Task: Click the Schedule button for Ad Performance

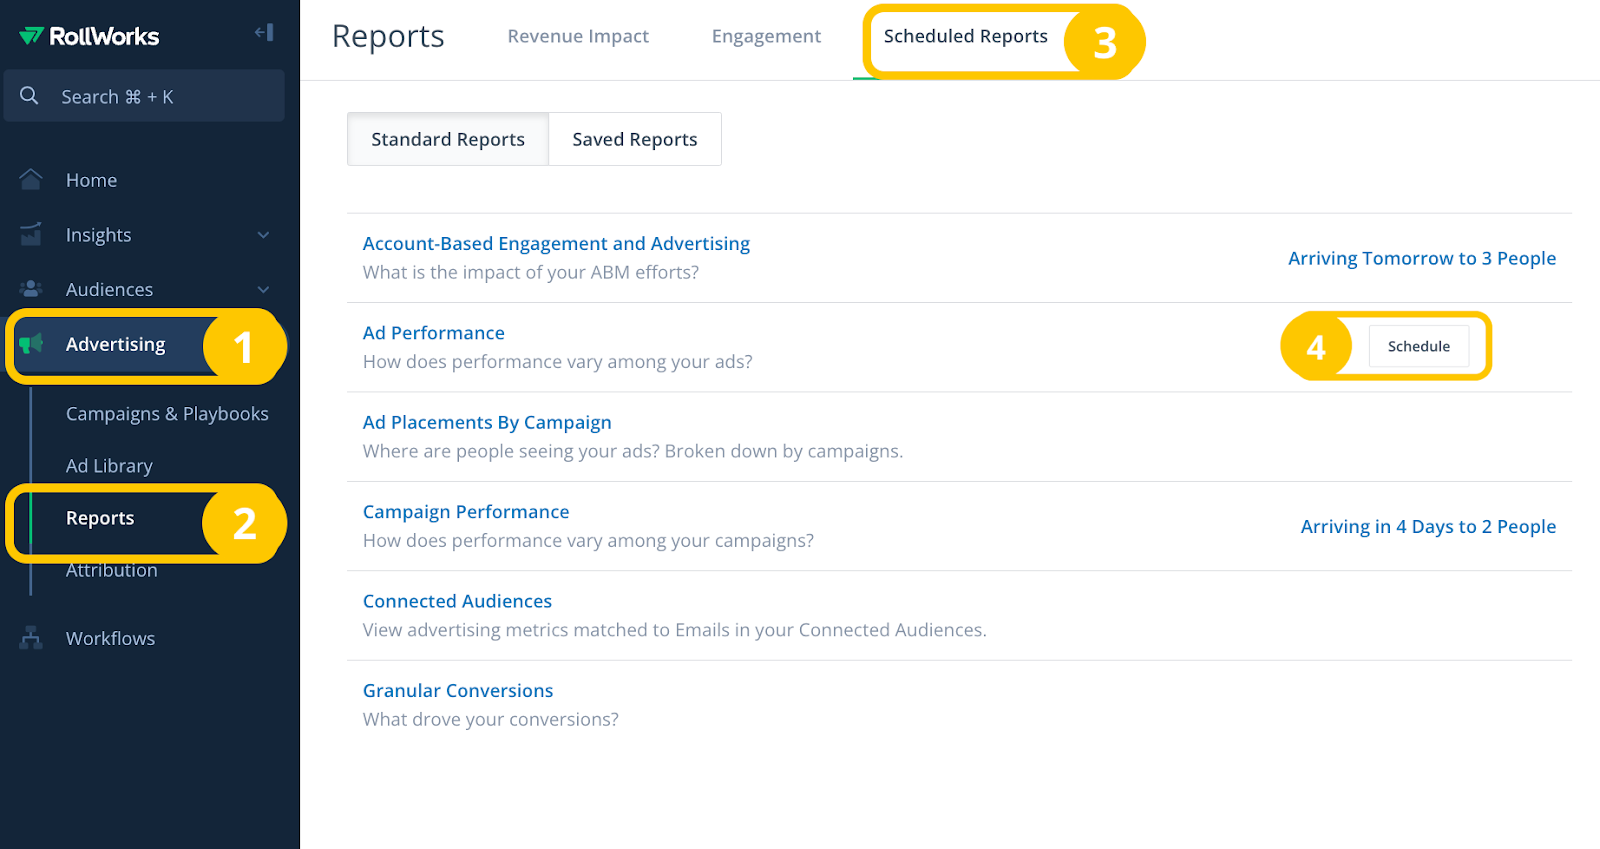Action: pos(1418,346)
